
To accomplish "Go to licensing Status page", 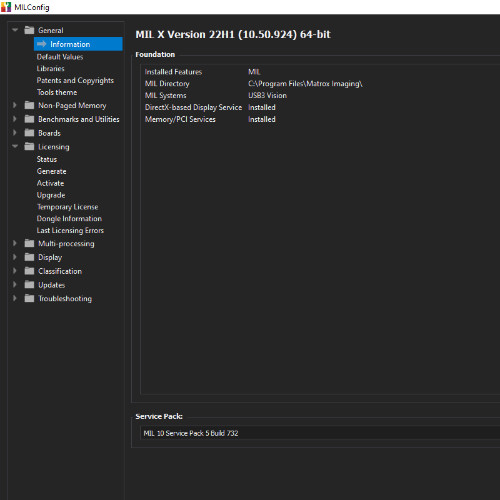I will pos(47,159).
